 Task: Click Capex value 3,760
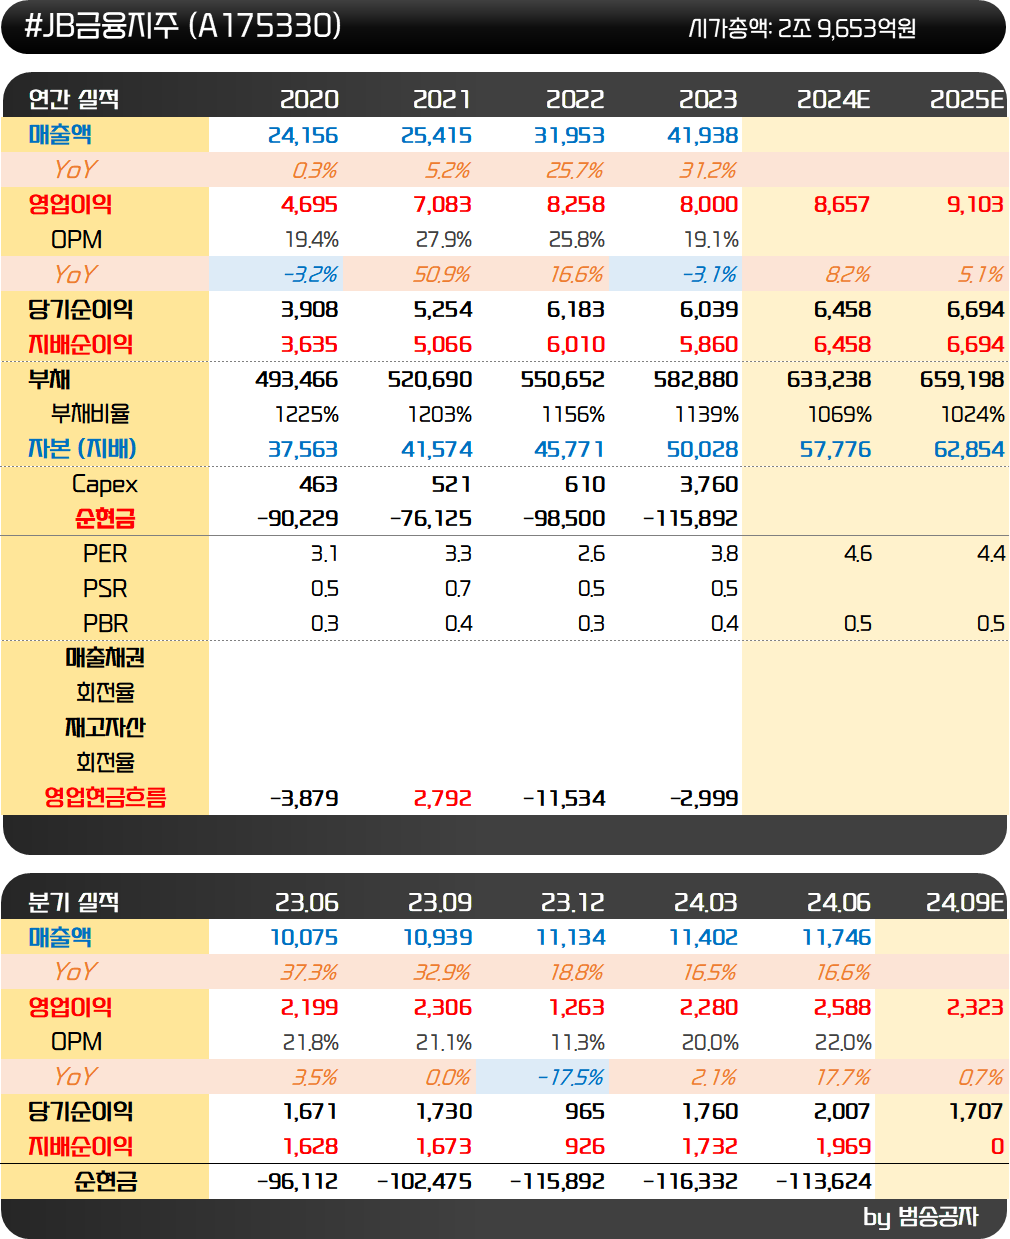[x=709, y=484]
